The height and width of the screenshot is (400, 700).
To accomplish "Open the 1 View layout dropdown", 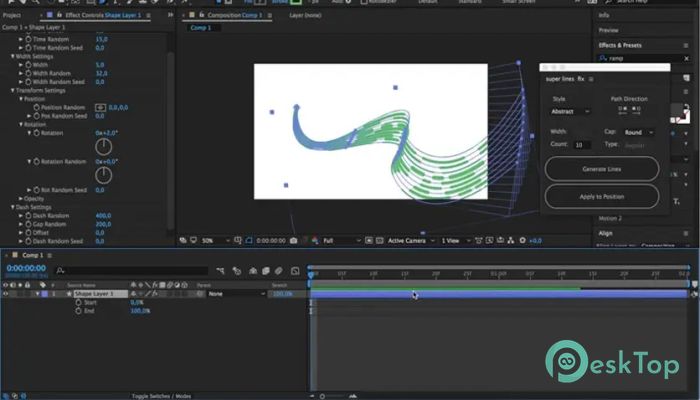I will coord(455,241).
